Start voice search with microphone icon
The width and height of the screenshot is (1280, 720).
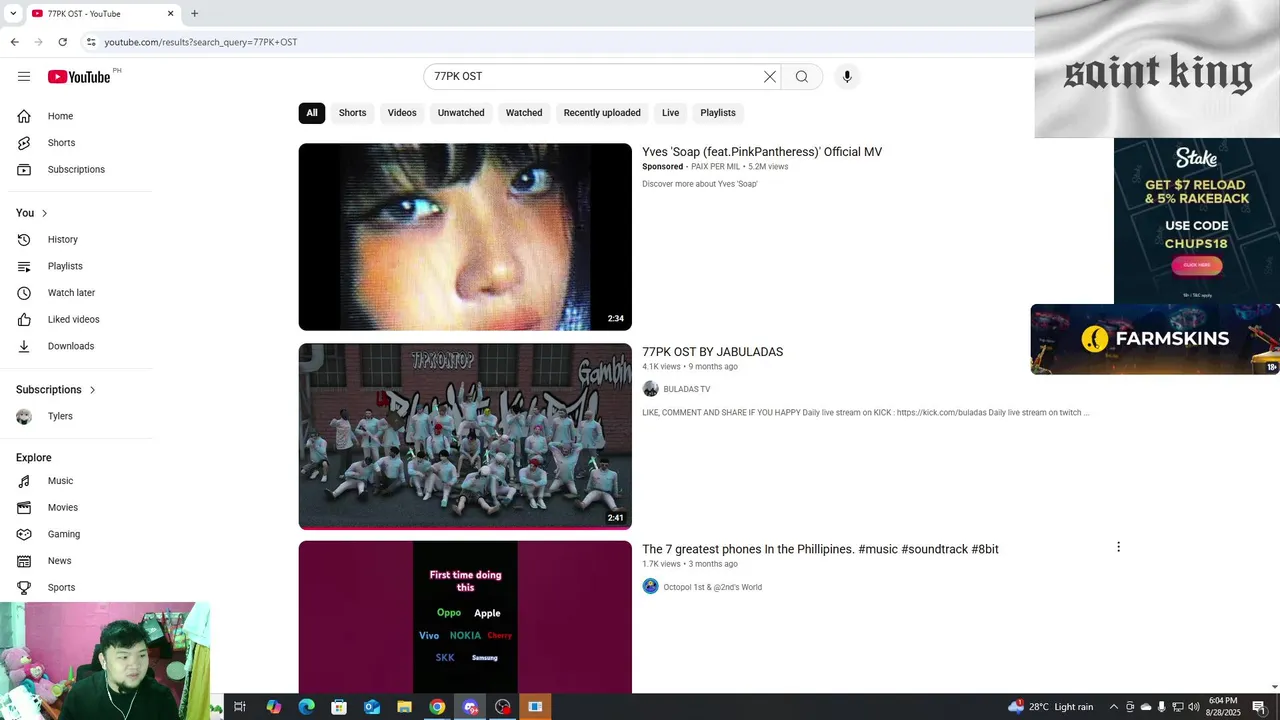point(847,77)
